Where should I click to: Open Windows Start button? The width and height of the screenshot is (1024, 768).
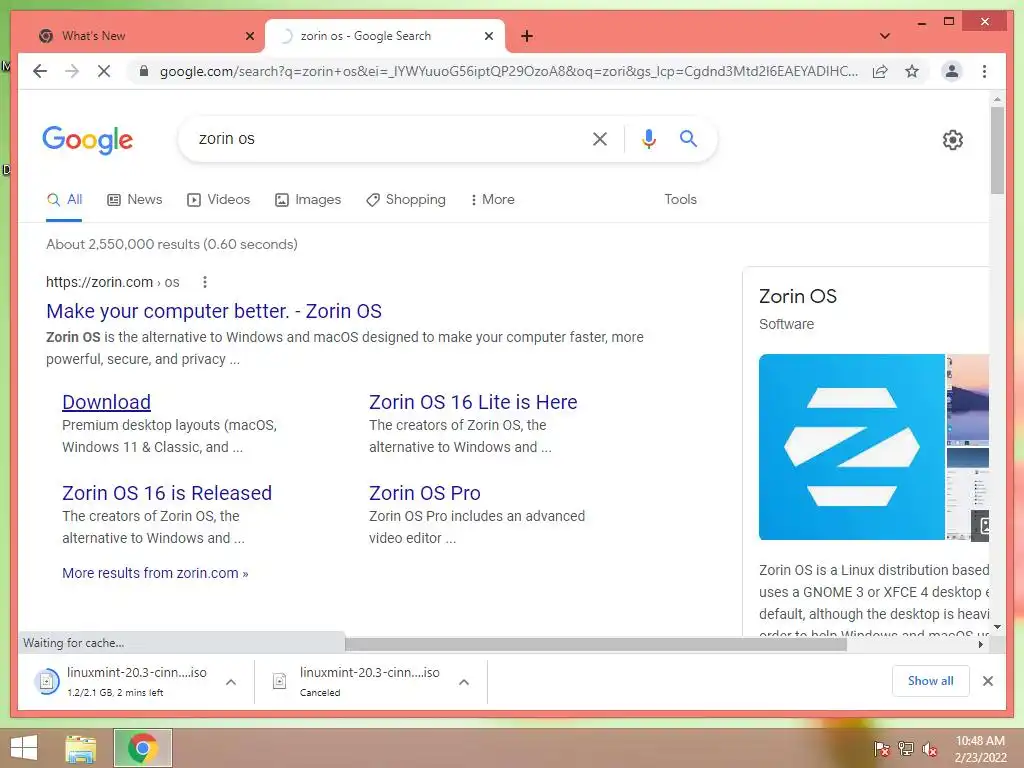click(x=24, y=748)
